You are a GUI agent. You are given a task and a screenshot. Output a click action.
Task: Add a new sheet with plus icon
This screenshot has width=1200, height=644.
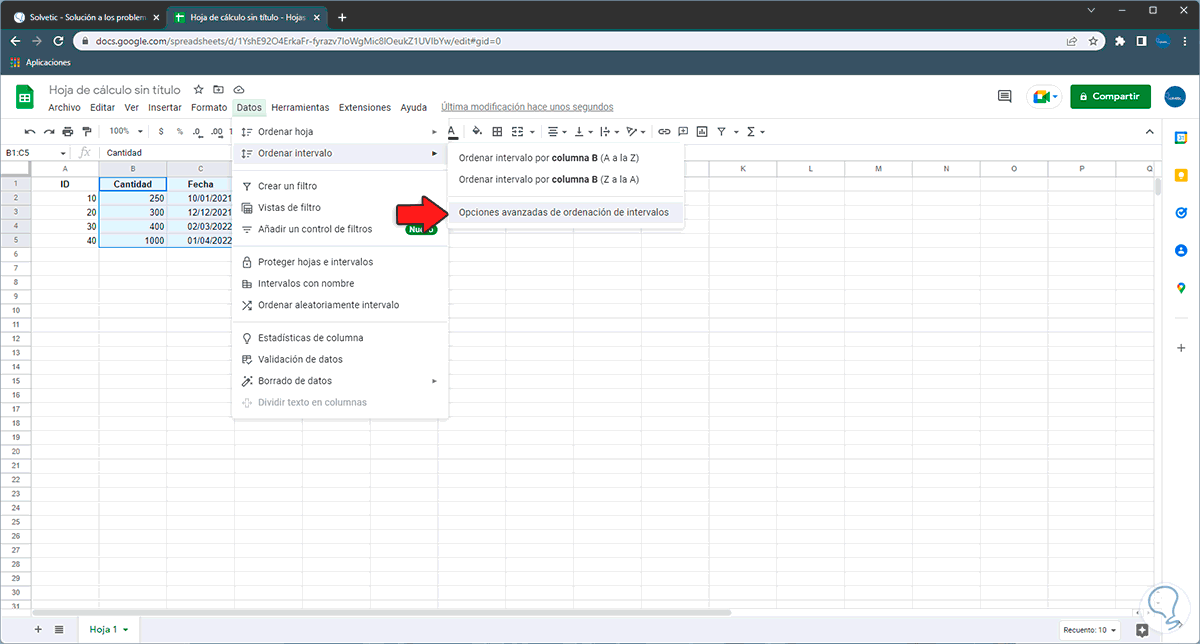38,629
